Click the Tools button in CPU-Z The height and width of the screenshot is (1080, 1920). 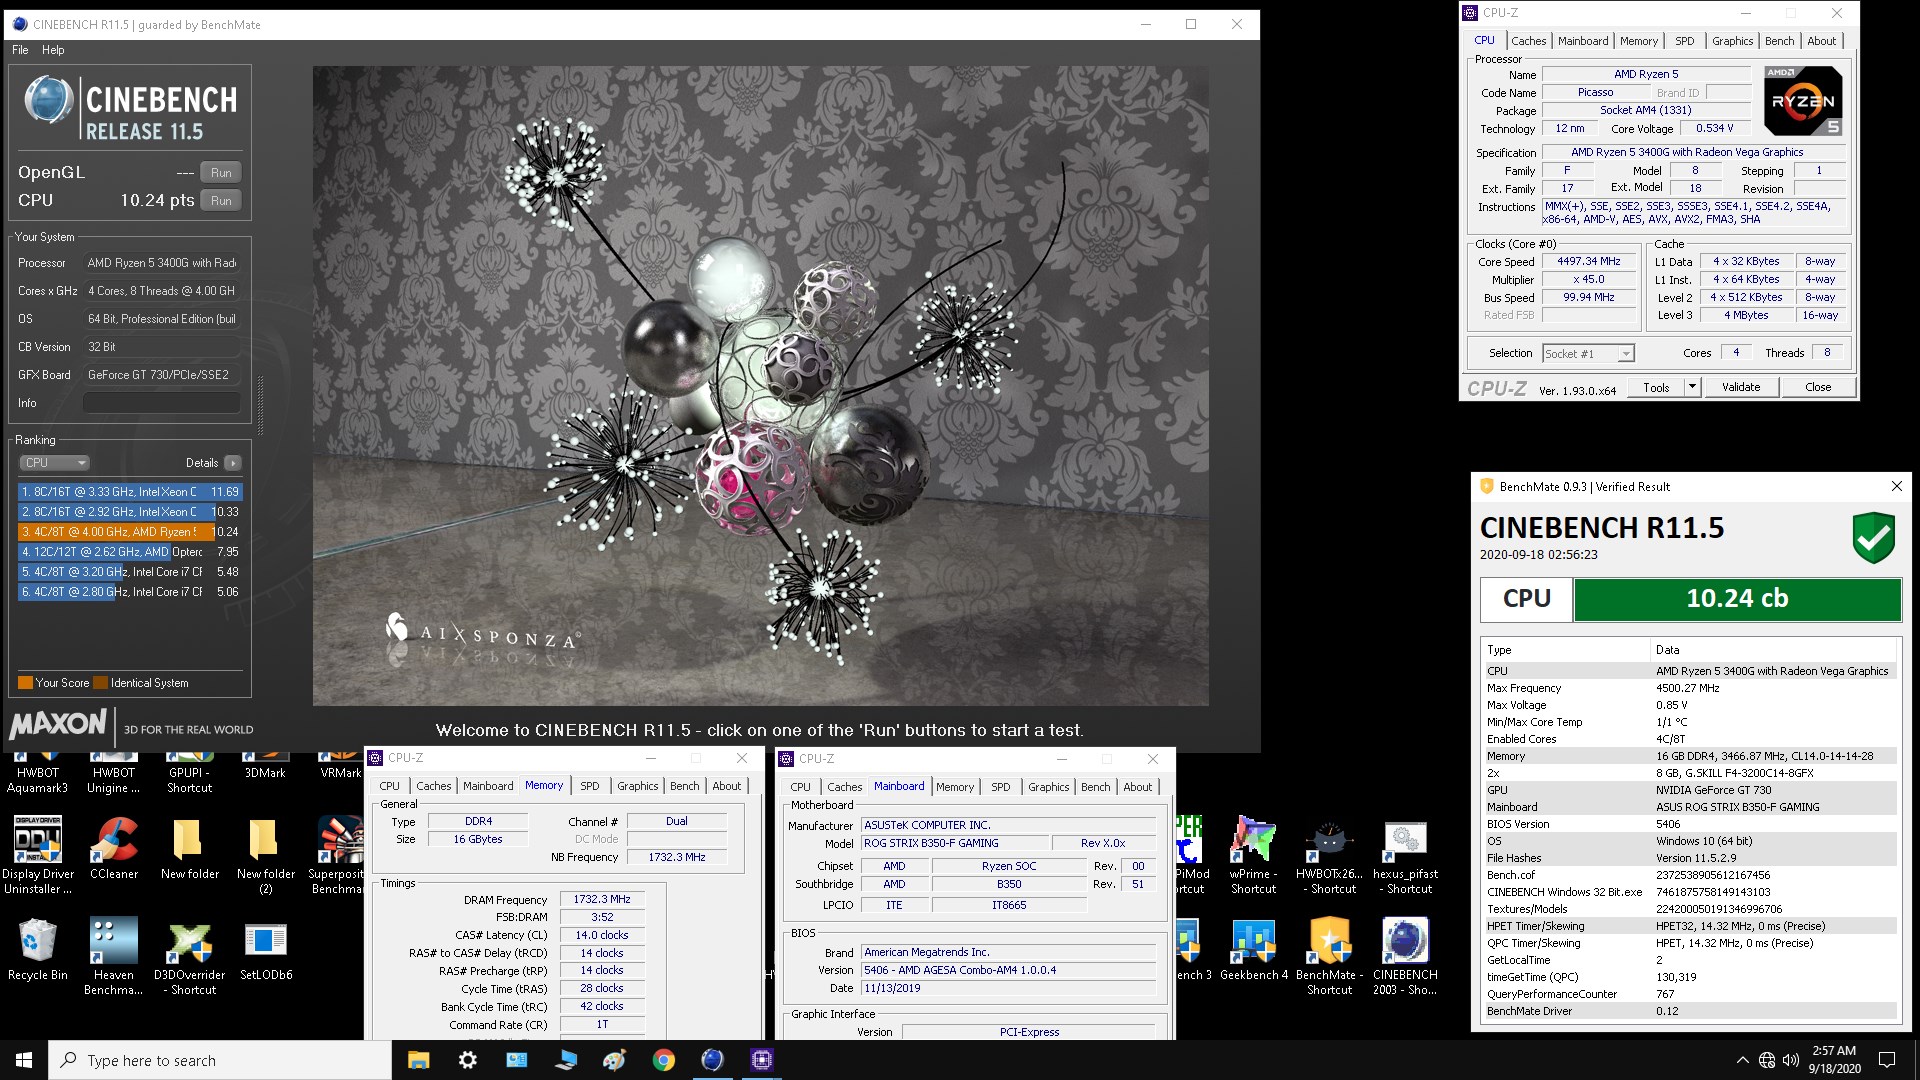pyautogui.click(x=1656, y=387)
